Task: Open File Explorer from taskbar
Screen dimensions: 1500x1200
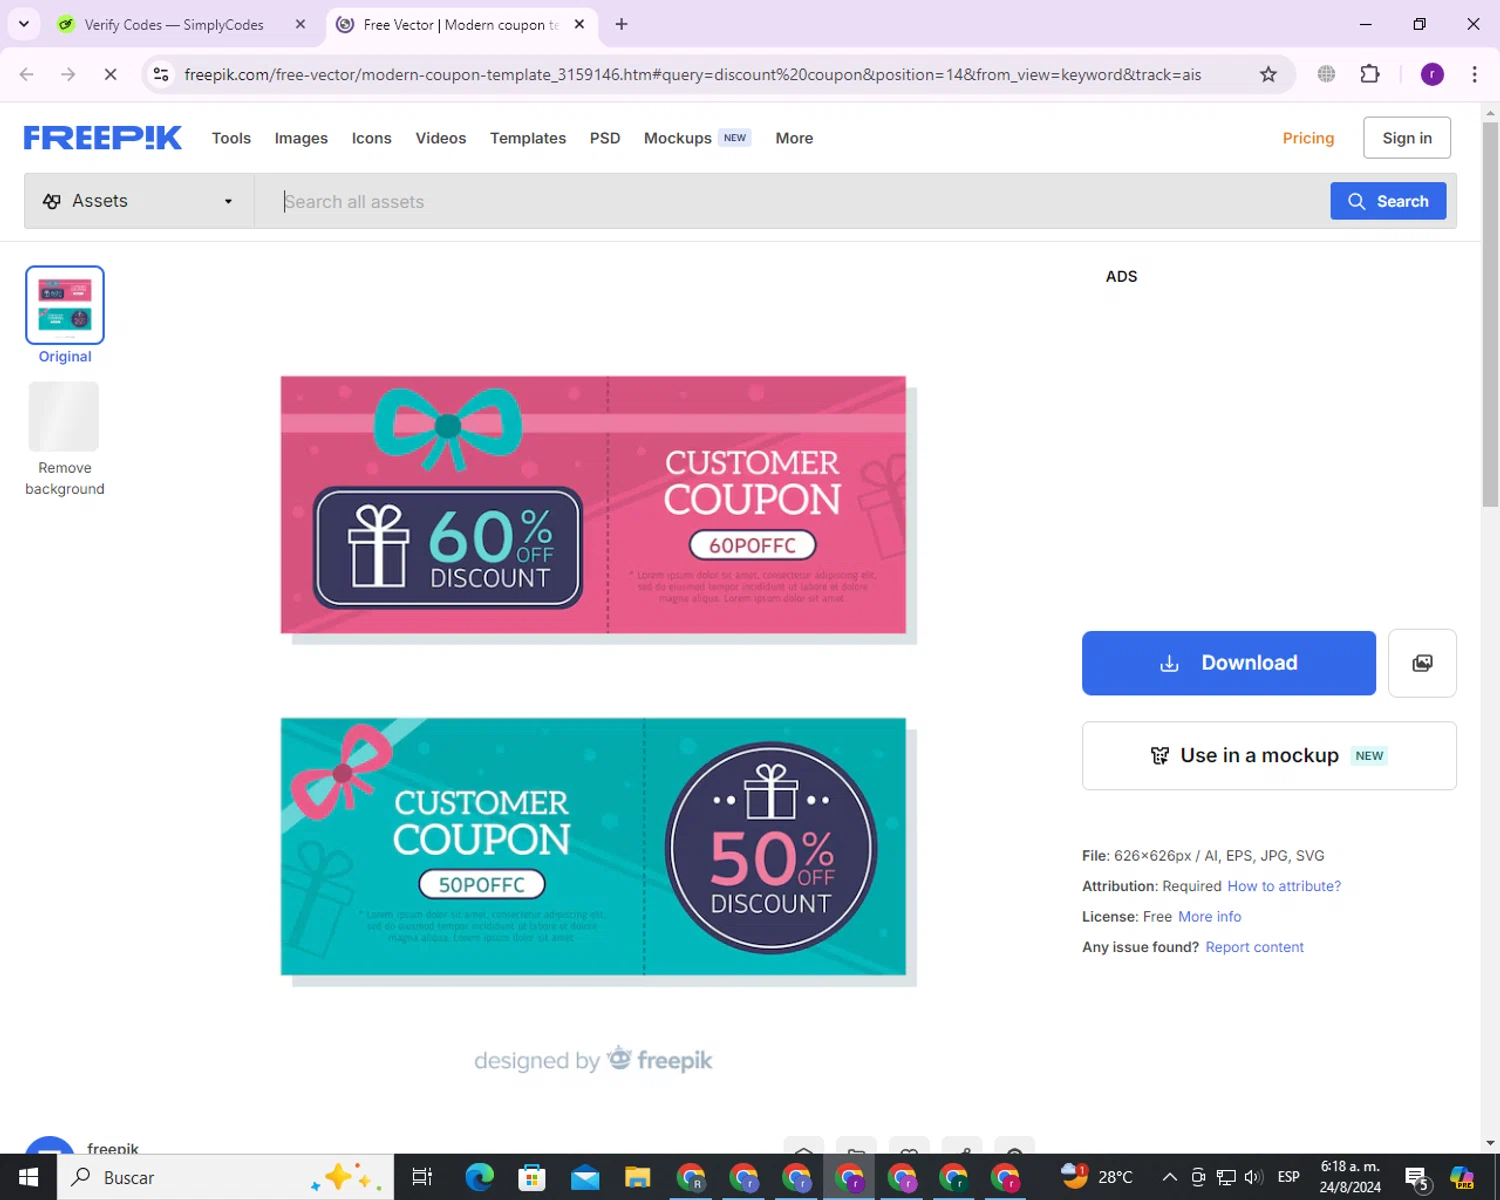Action: pyautogui.click(x=637, y=1177)
